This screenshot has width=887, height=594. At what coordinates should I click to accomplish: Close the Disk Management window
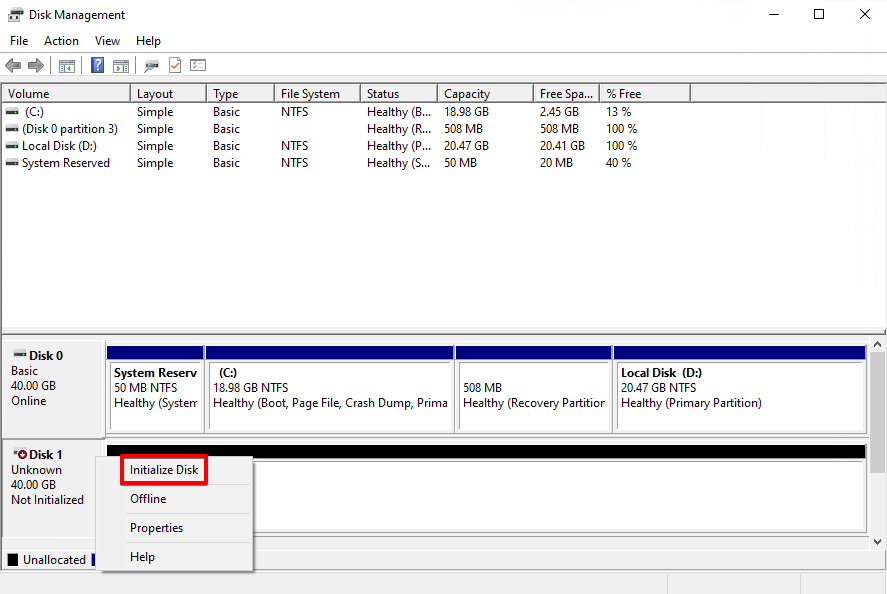click(864, 15)
